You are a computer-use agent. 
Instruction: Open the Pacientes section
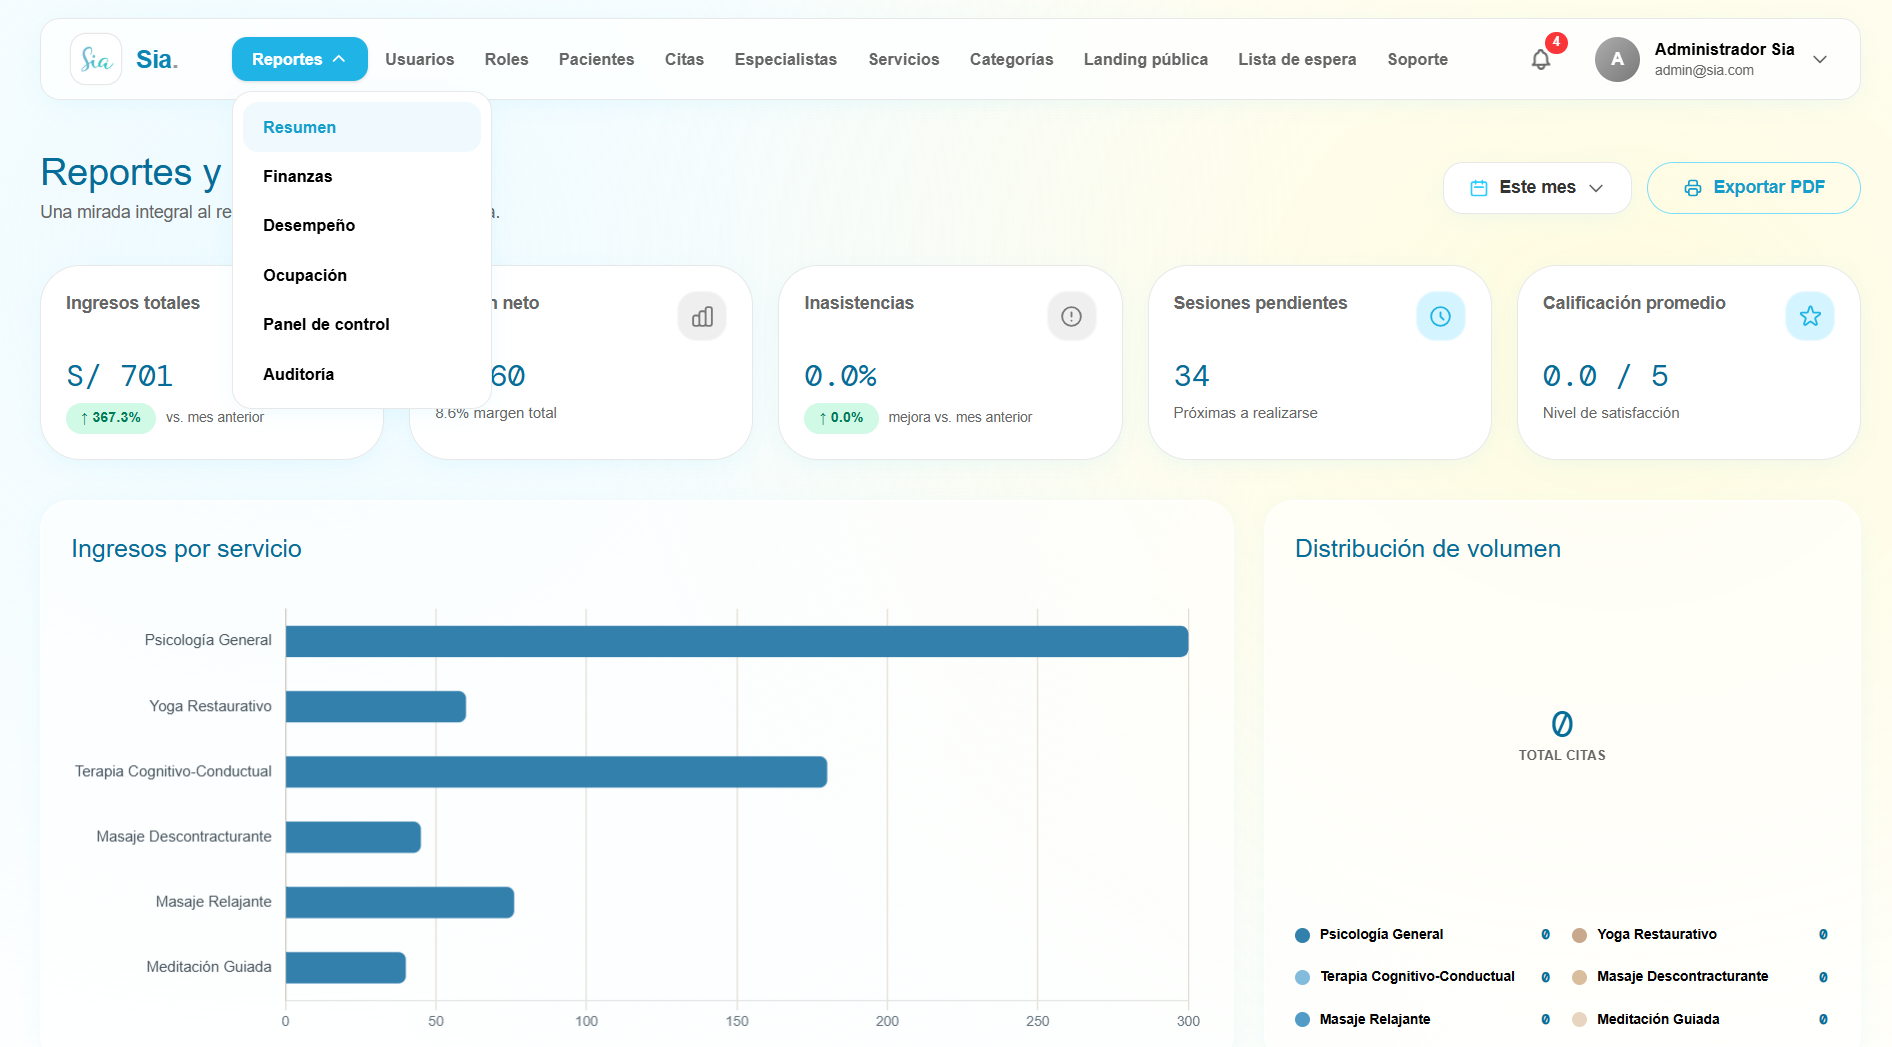coord(596,59)
